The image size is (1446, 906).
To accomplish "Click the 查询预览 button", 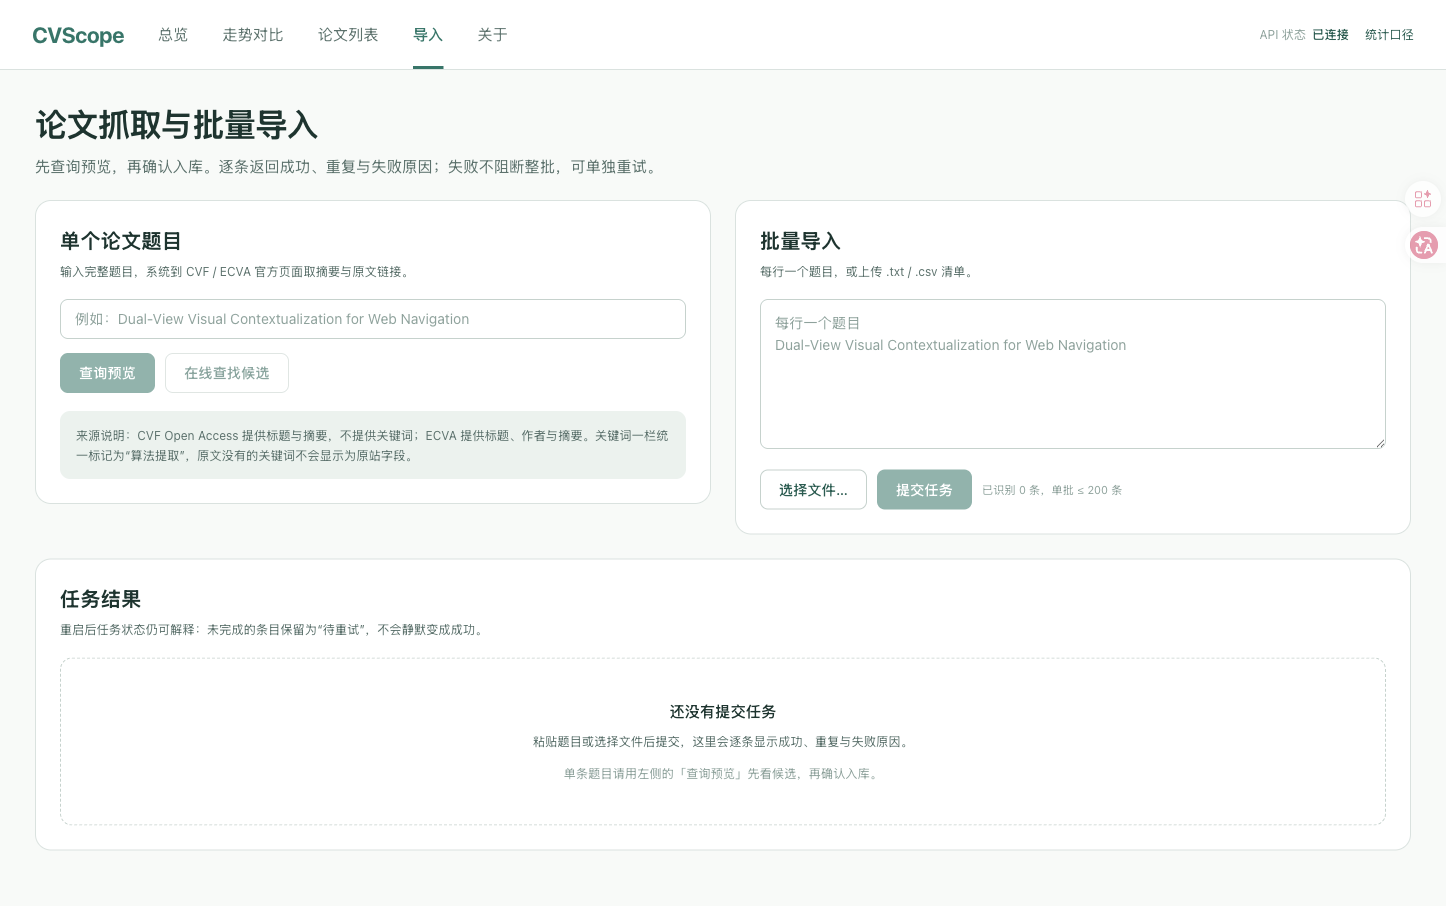I will 107,373.
